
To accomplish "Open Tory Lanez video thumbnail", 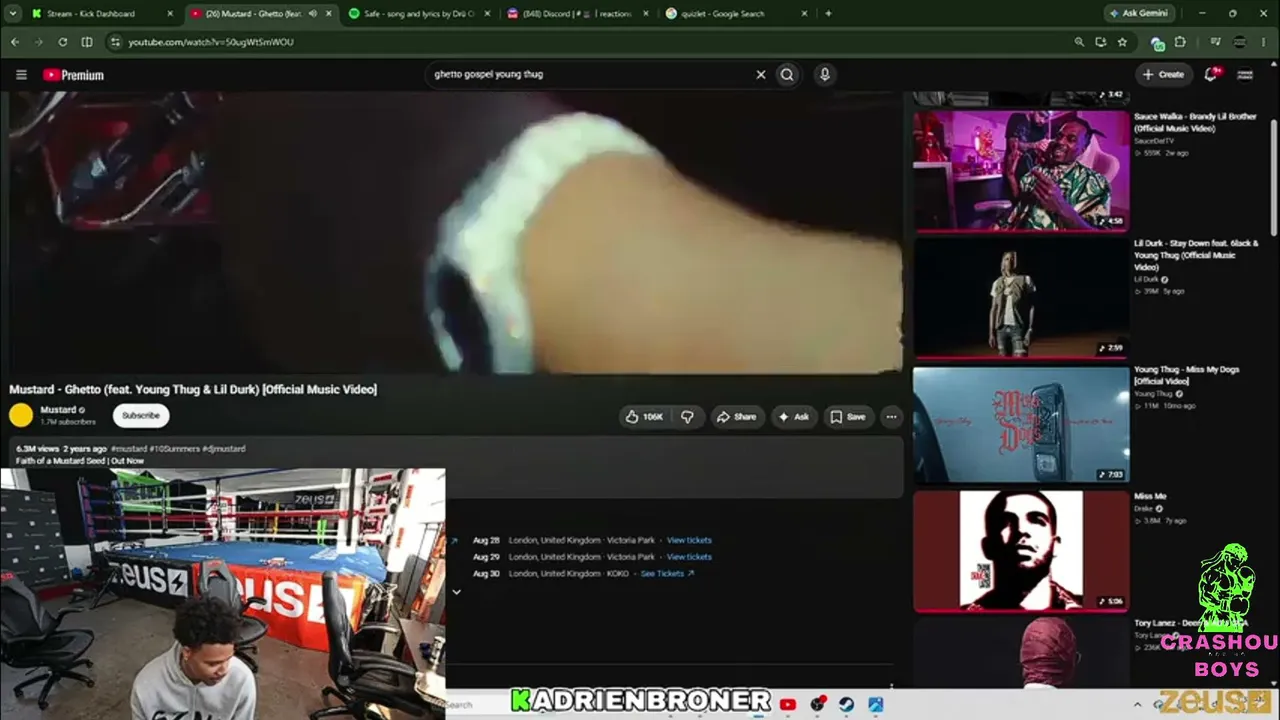I will (1021, 651).
